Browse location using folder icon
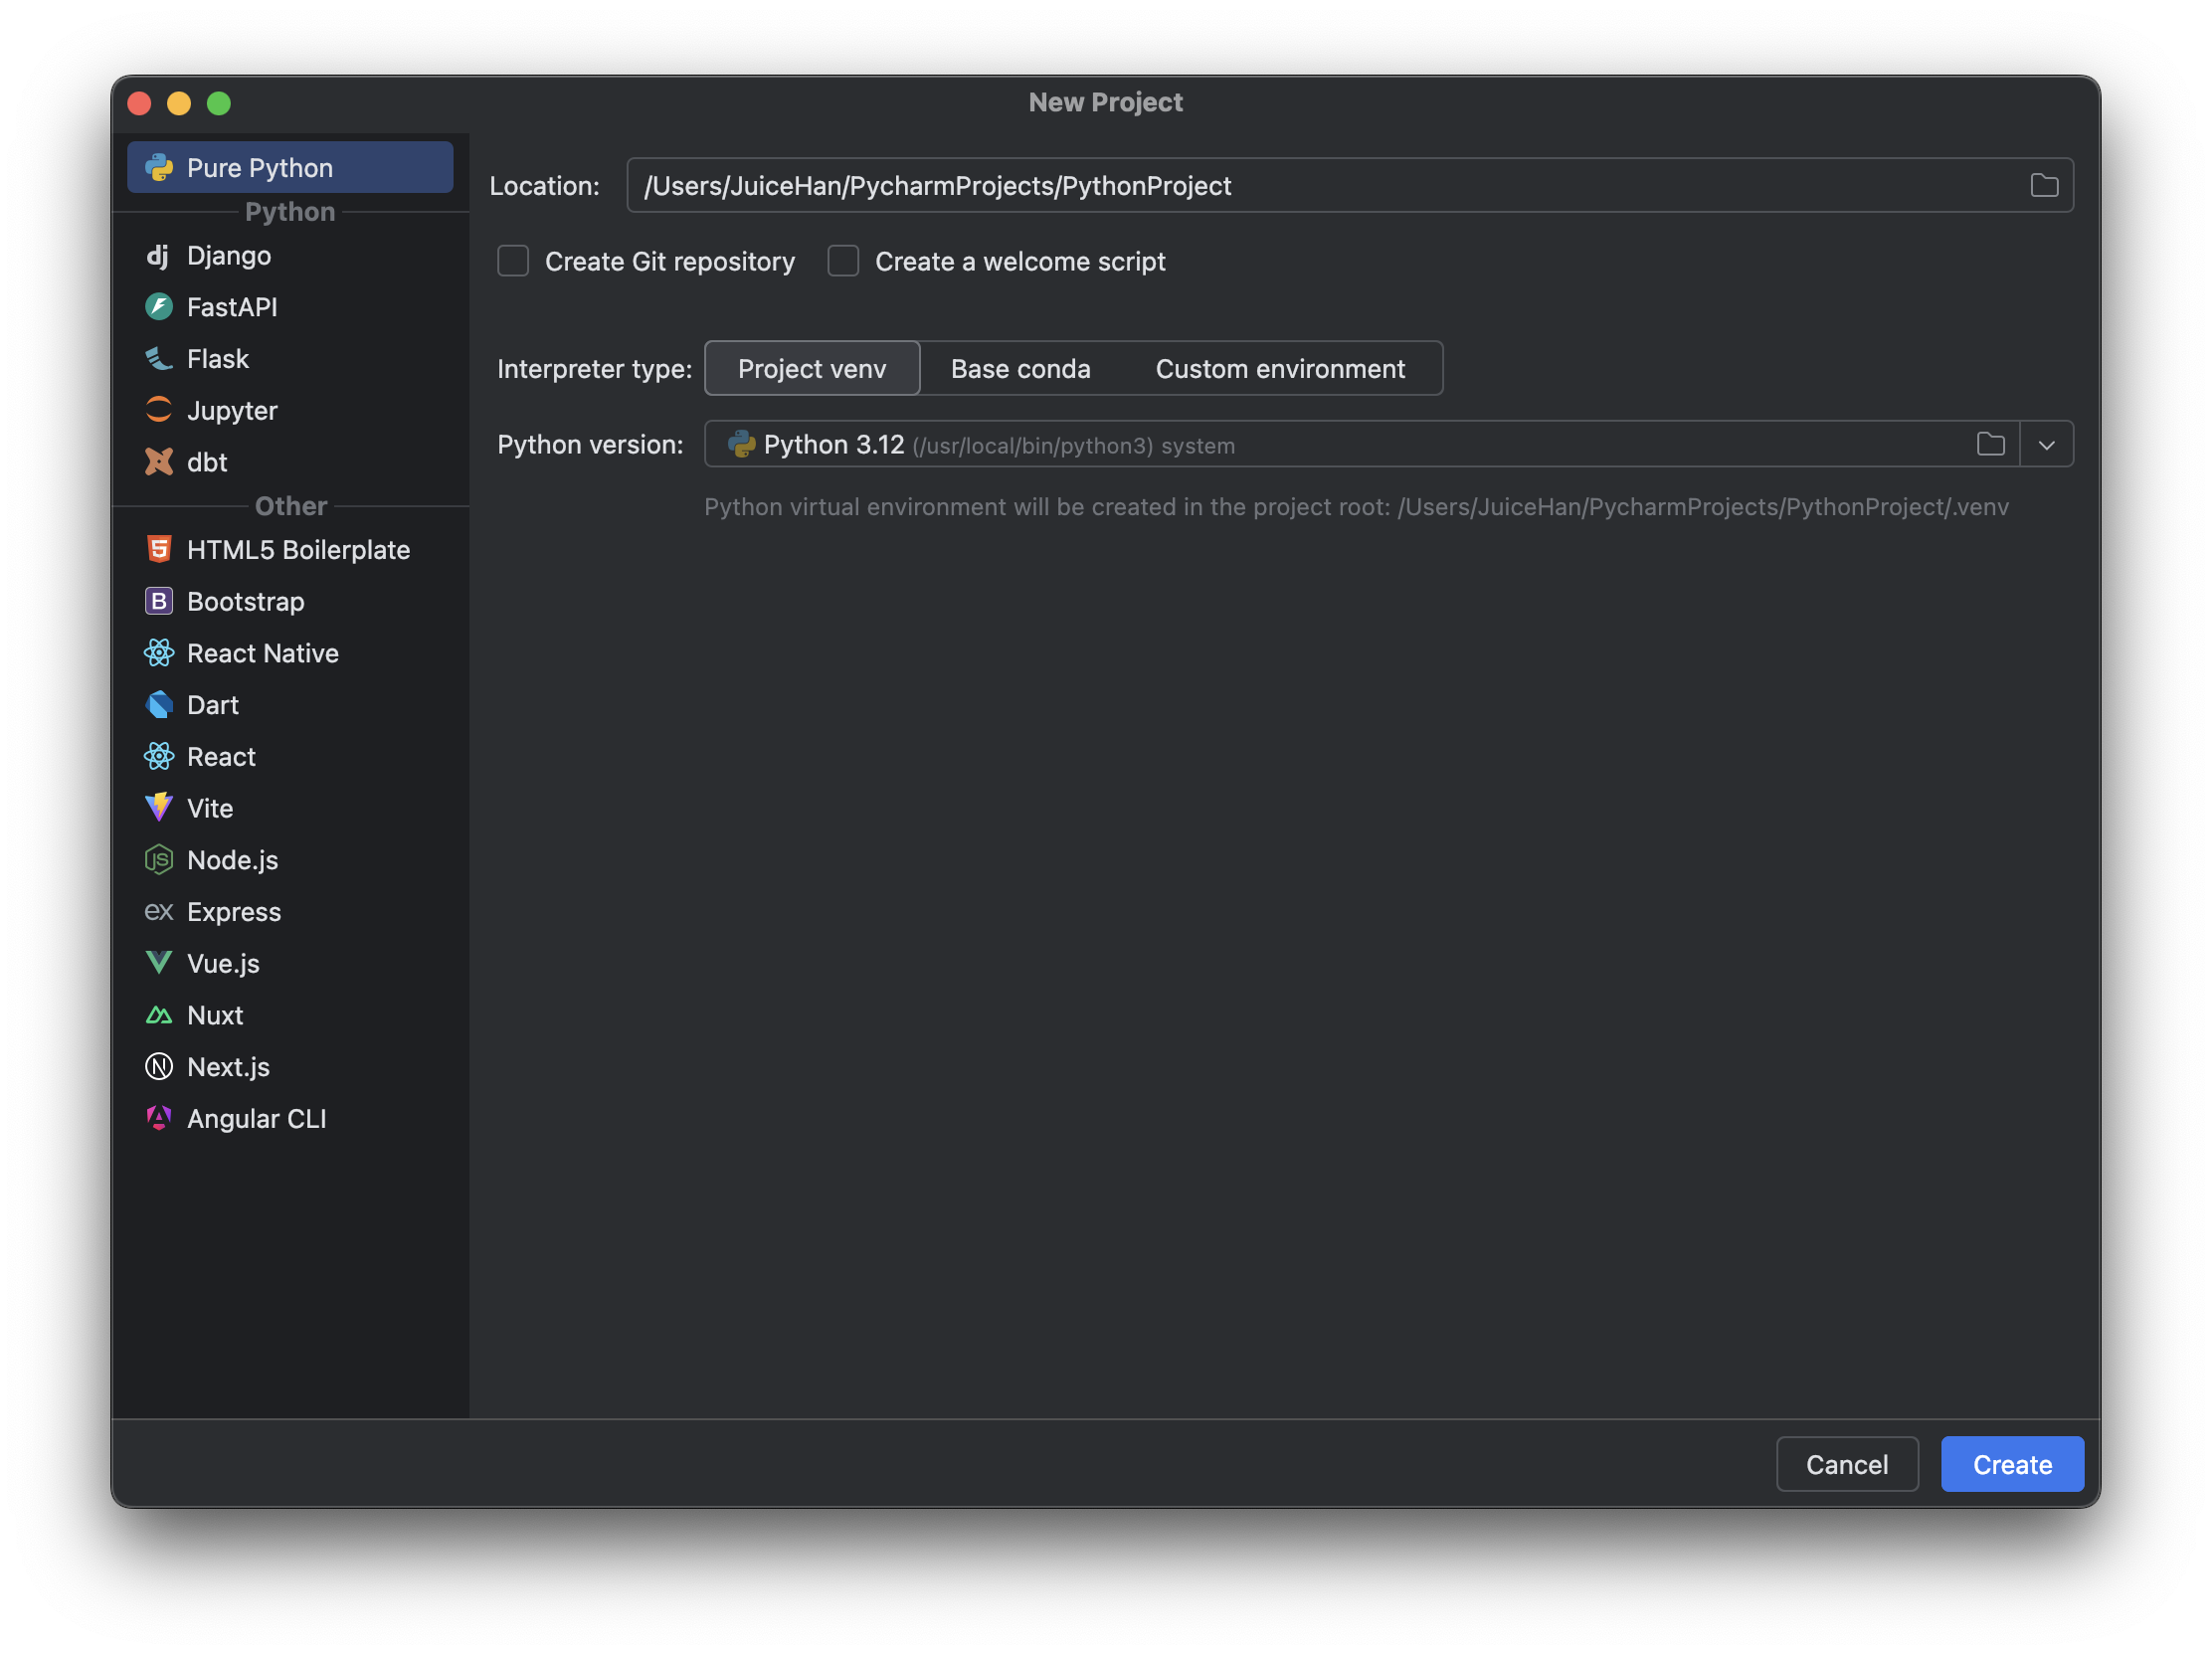The width and height of the screenshot is (2212, 1655). tap(2044, 186)
